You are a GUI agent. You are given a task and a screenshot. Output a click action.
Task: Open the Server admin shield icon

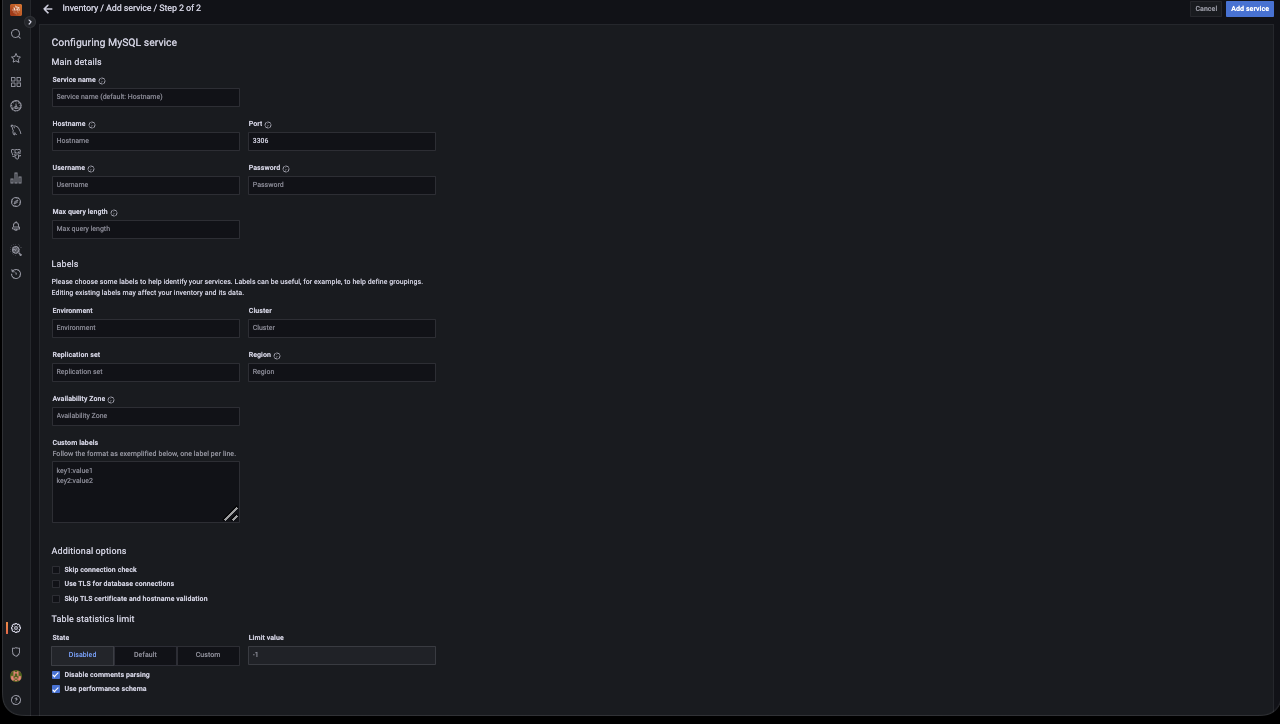pos(16,652)
